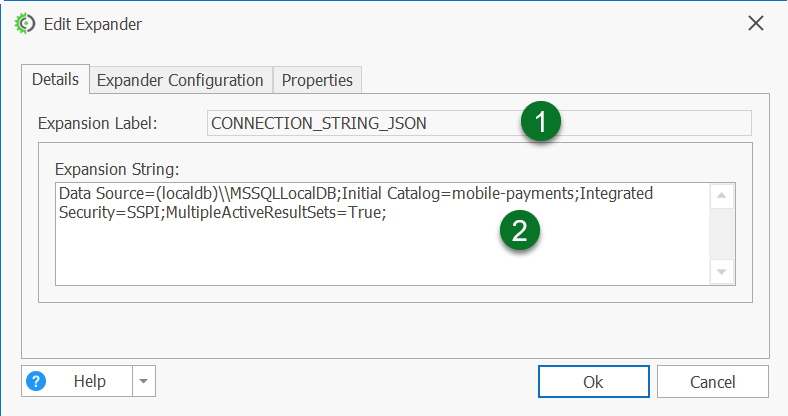Confirm changes with the Ok button

[x=593, y=381]
